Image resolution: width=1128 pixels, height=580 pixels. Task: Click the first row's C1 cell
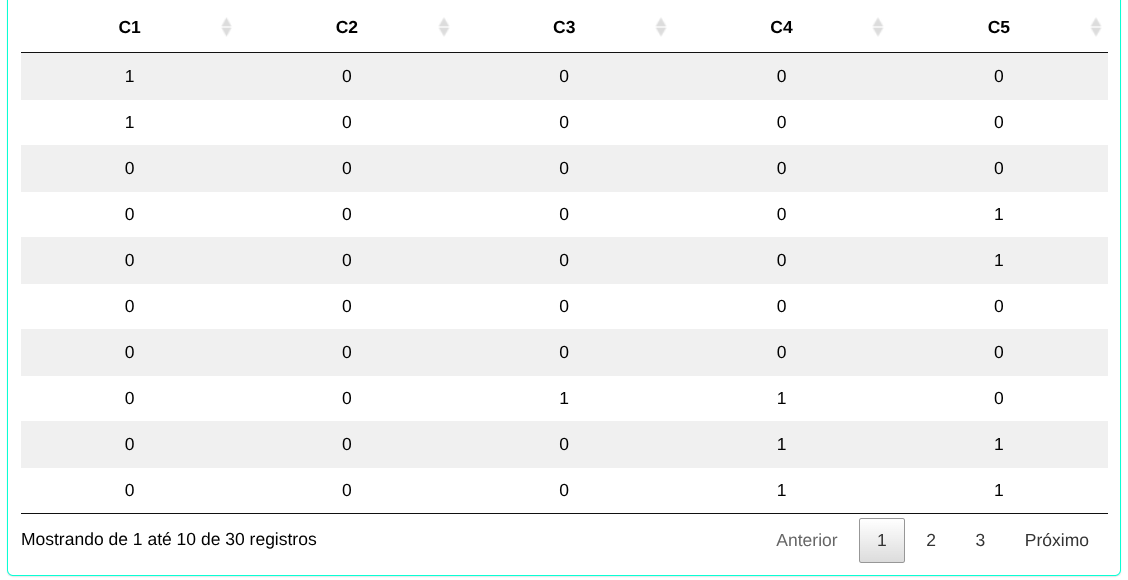tap(130, 76)
